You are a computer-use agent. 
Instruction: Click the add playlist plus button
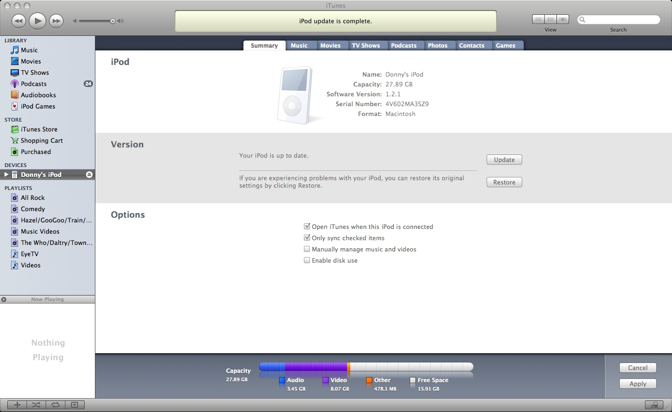point(17,405)
